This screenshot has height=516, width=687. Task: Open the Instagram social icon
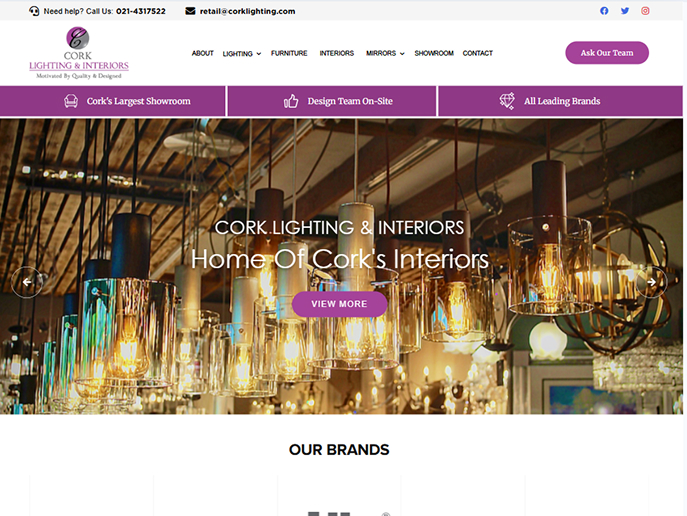coord(645,11)
